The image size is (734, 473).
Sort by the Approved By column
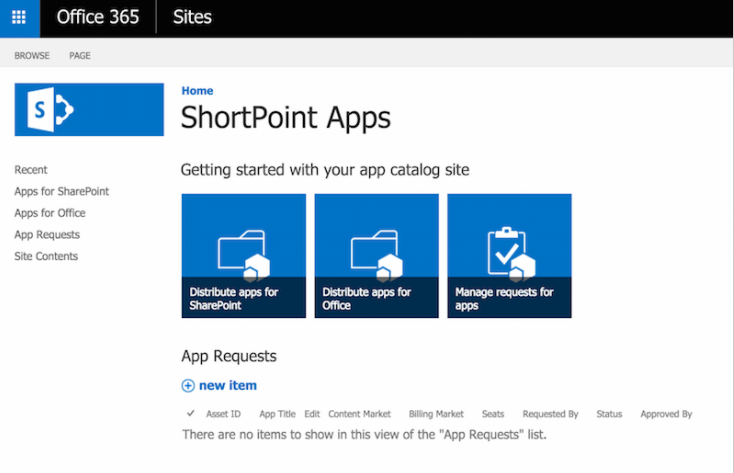(x=666, y=414)
